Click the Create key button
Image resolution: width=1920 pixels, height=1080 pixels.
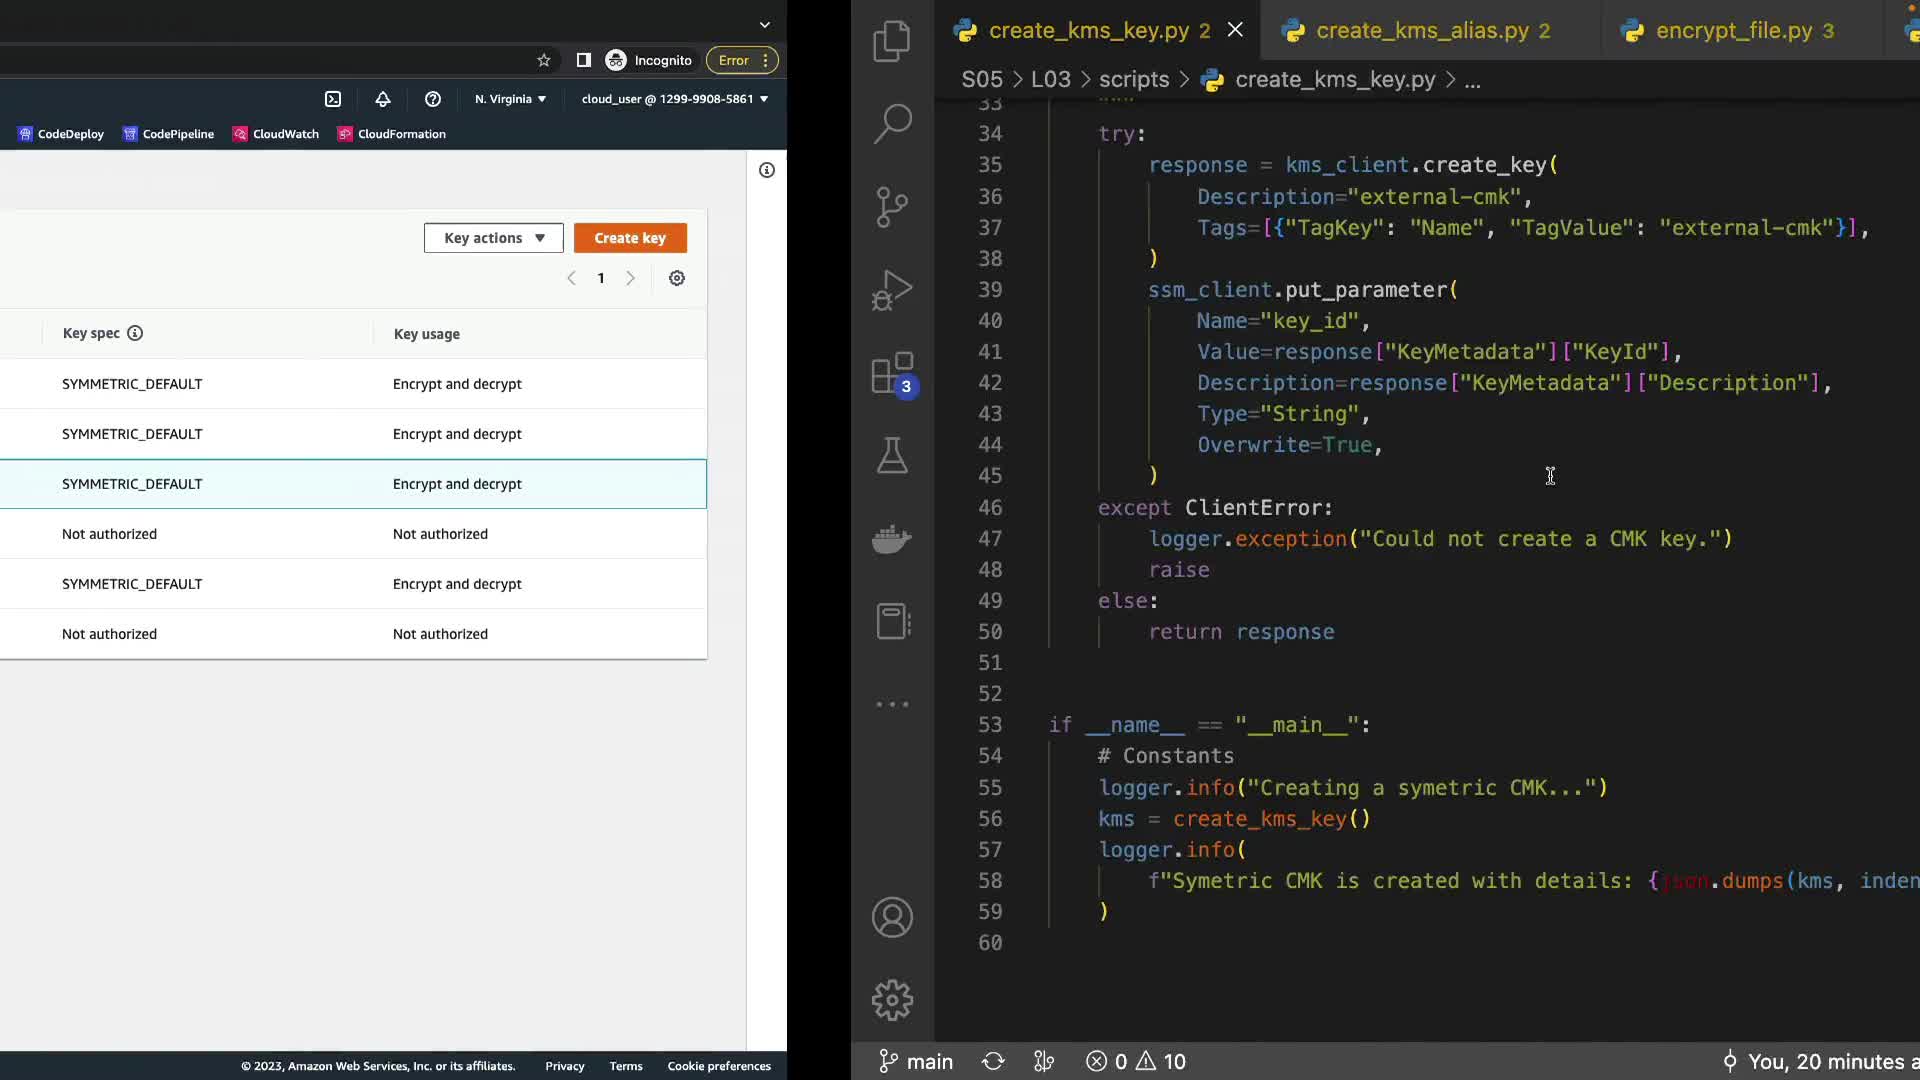(630, 238)
